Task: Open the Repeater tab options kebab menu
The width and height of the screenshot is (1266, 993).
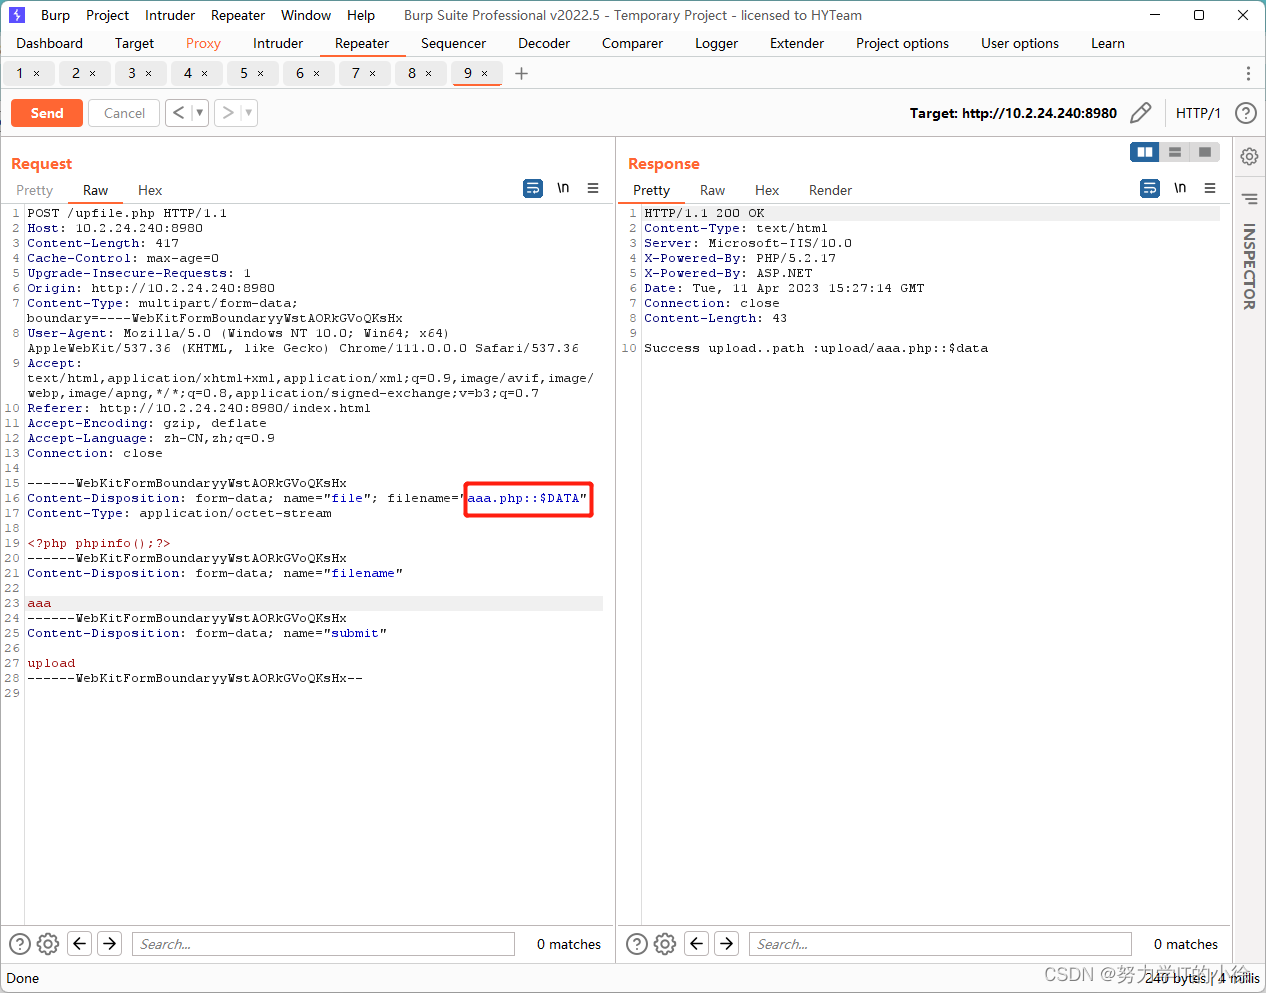Action: click(1247, 74)
